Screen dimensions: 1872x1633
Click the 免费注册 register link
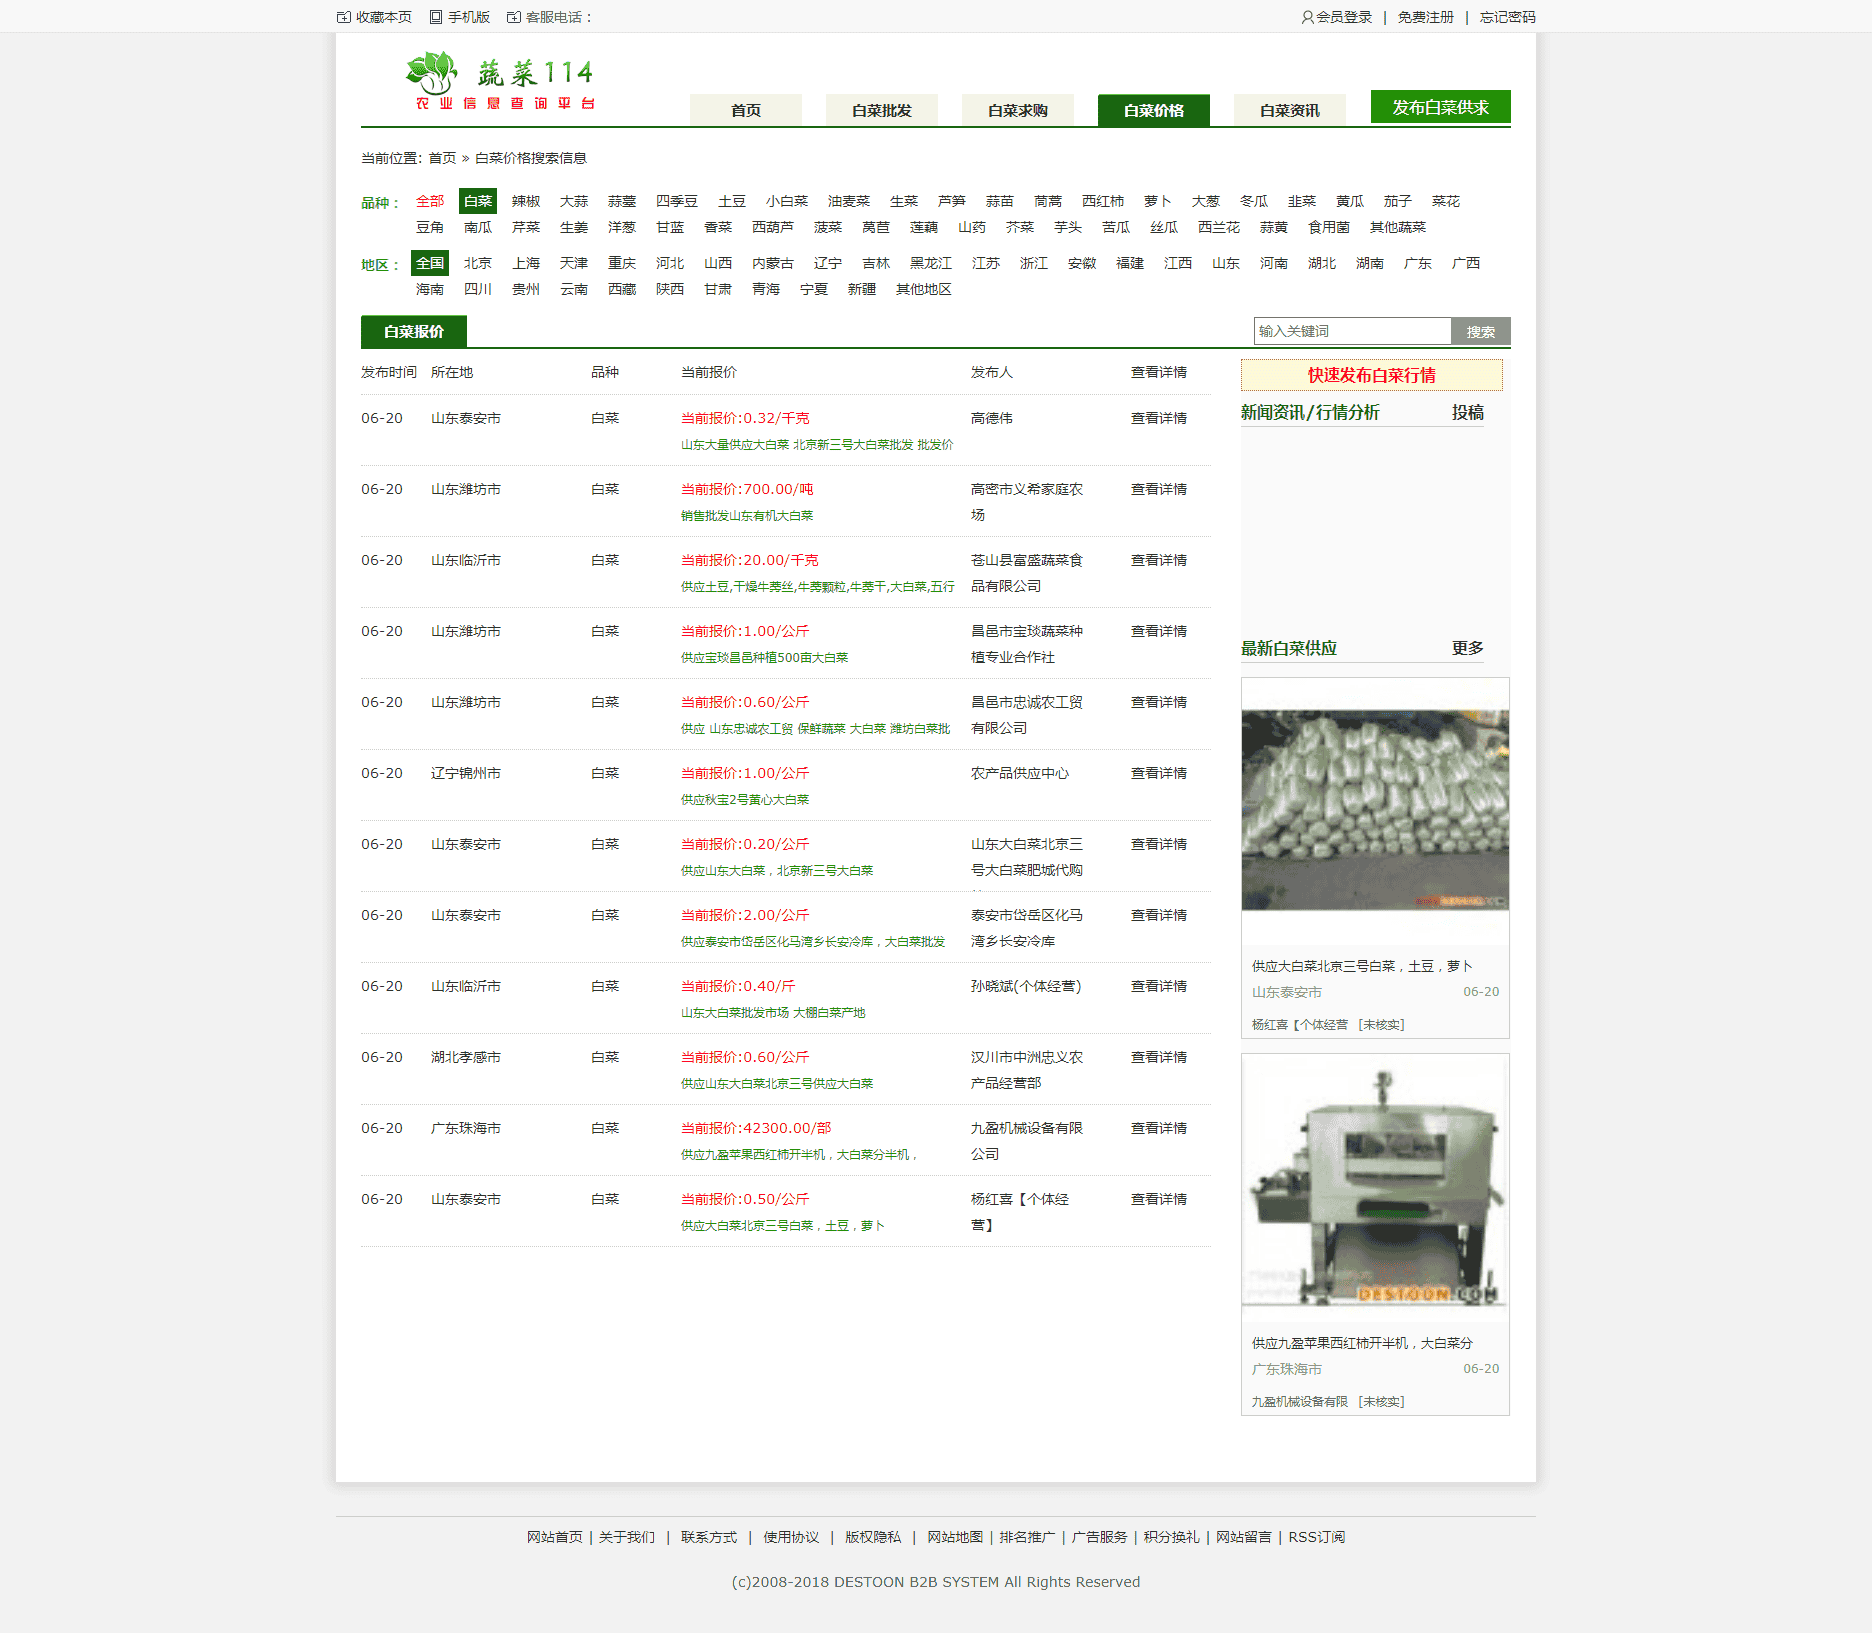[x=1425, y=17]
